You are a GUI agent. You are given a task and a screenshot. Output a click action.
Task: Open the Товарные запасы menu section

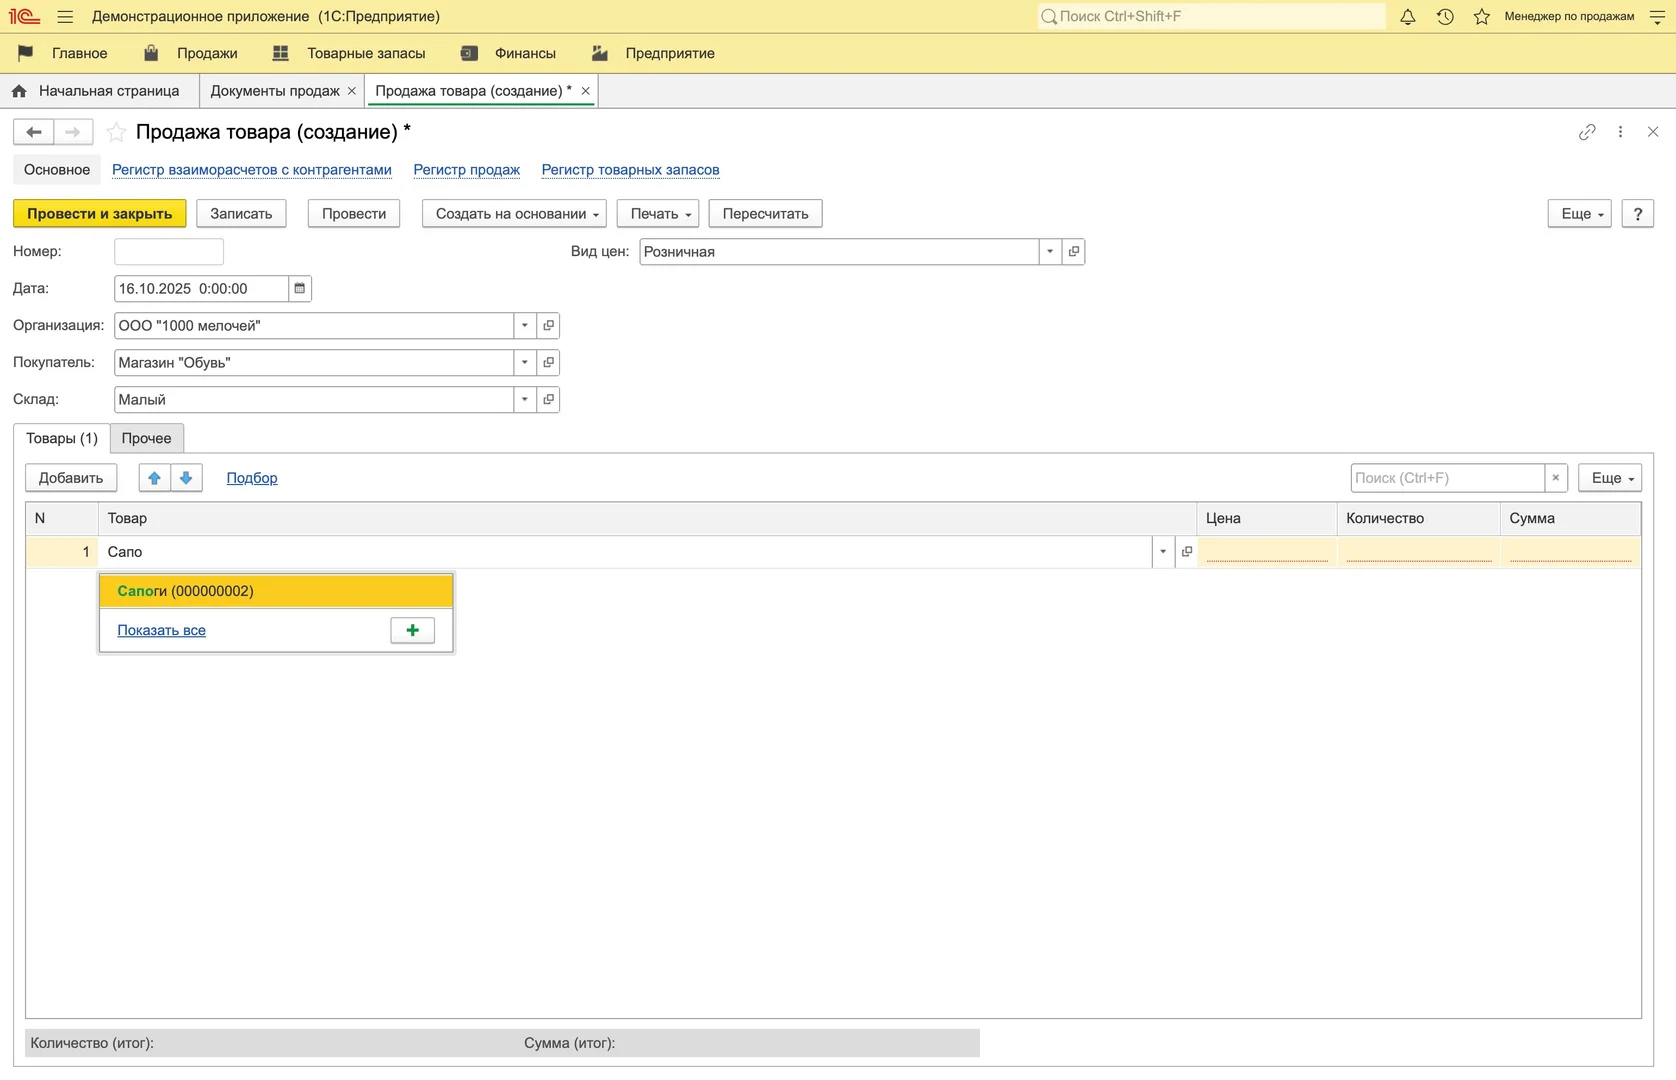pyautogui.click(x=365, y=54)
